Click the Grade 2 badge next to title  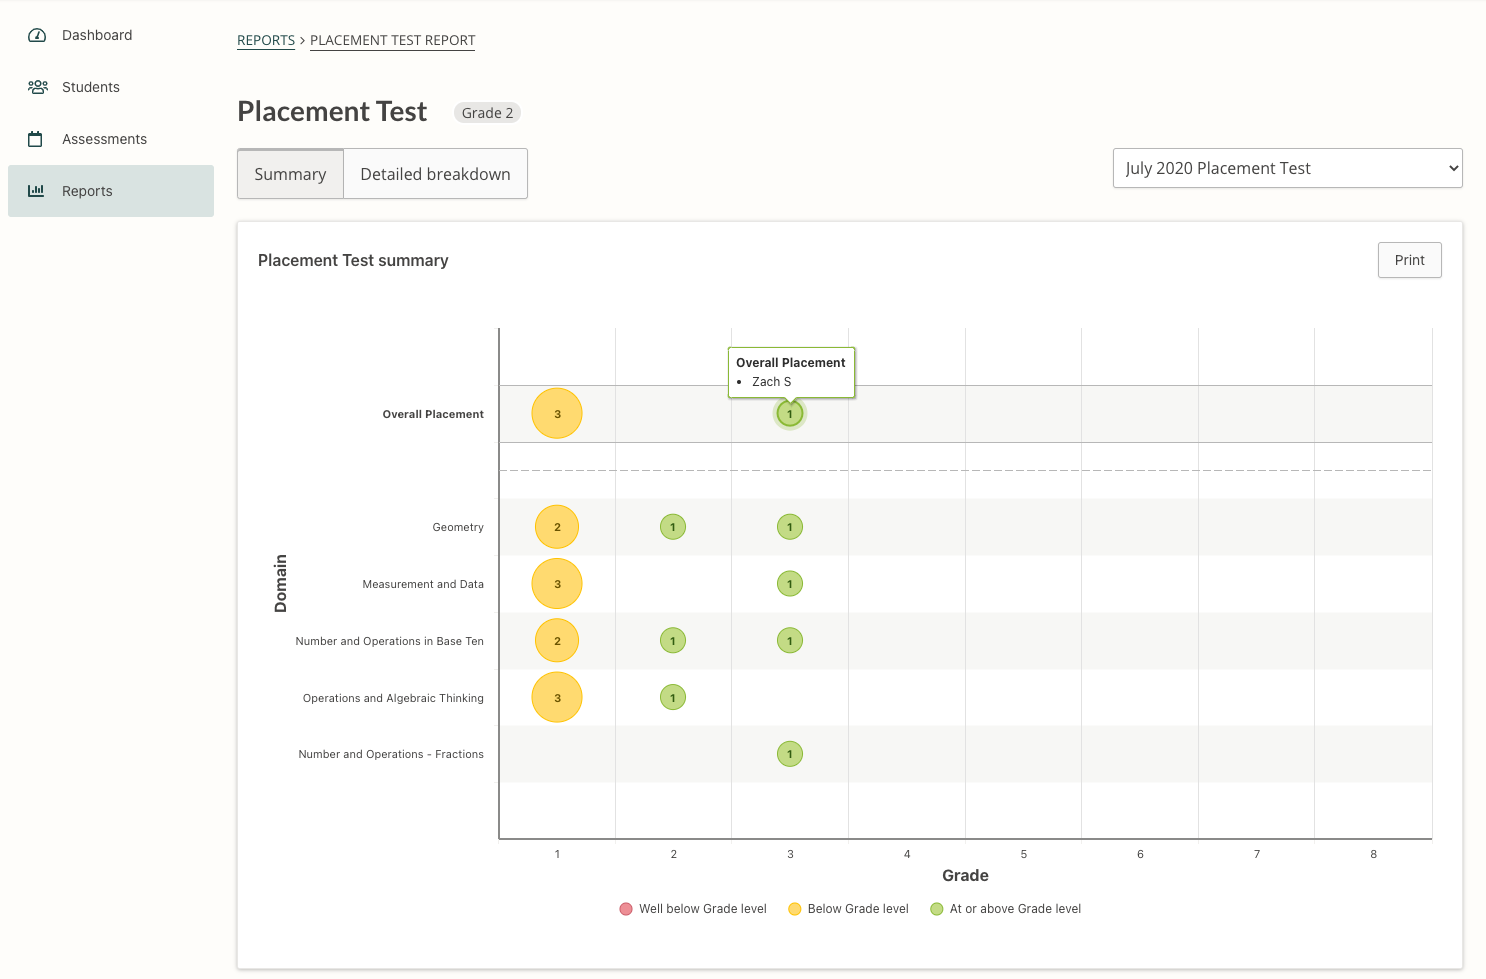point(487,112)
